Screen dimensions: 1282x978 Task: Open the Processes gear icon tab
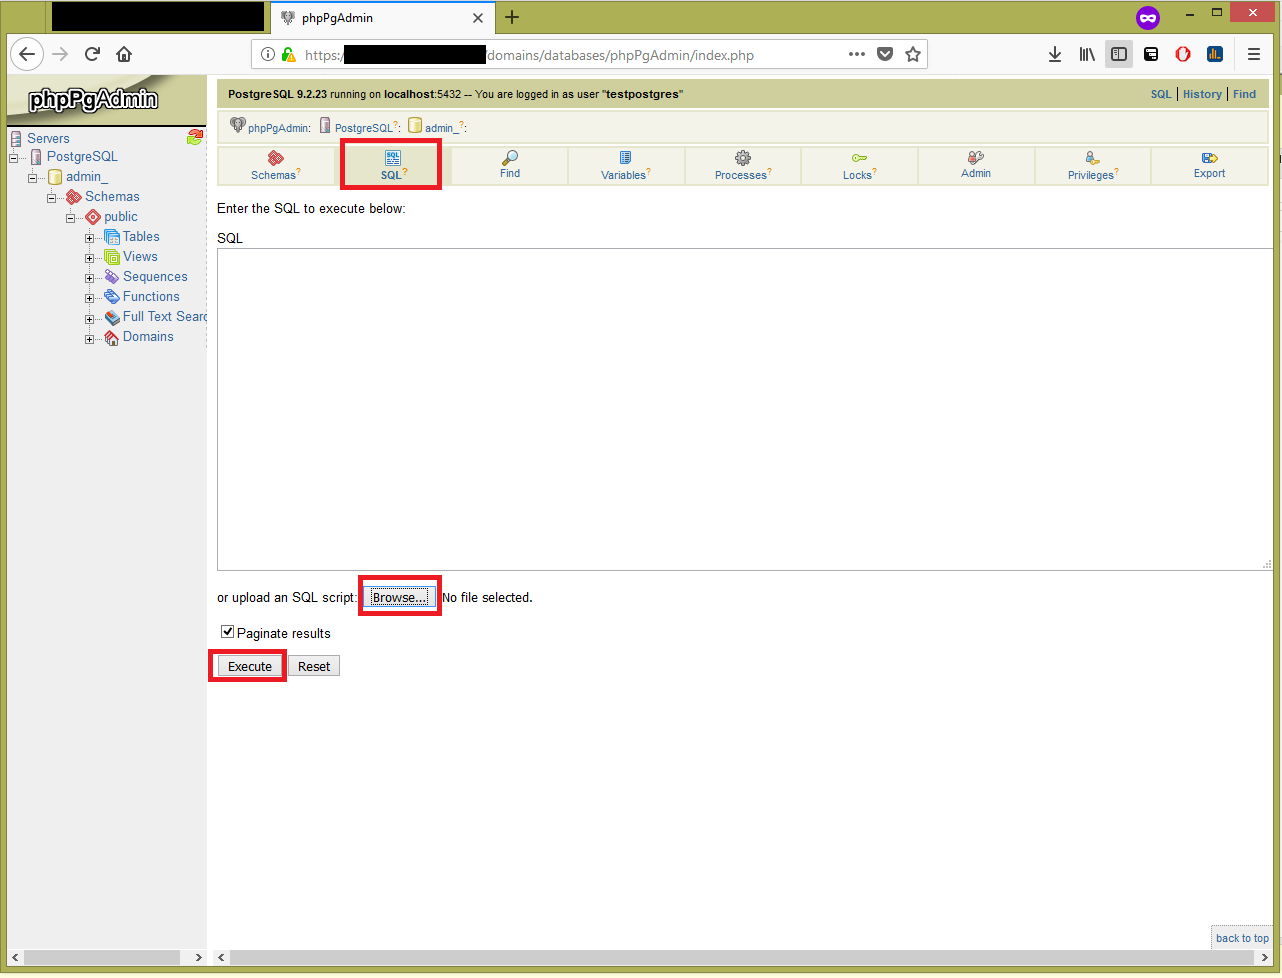(x=742, y=158)
